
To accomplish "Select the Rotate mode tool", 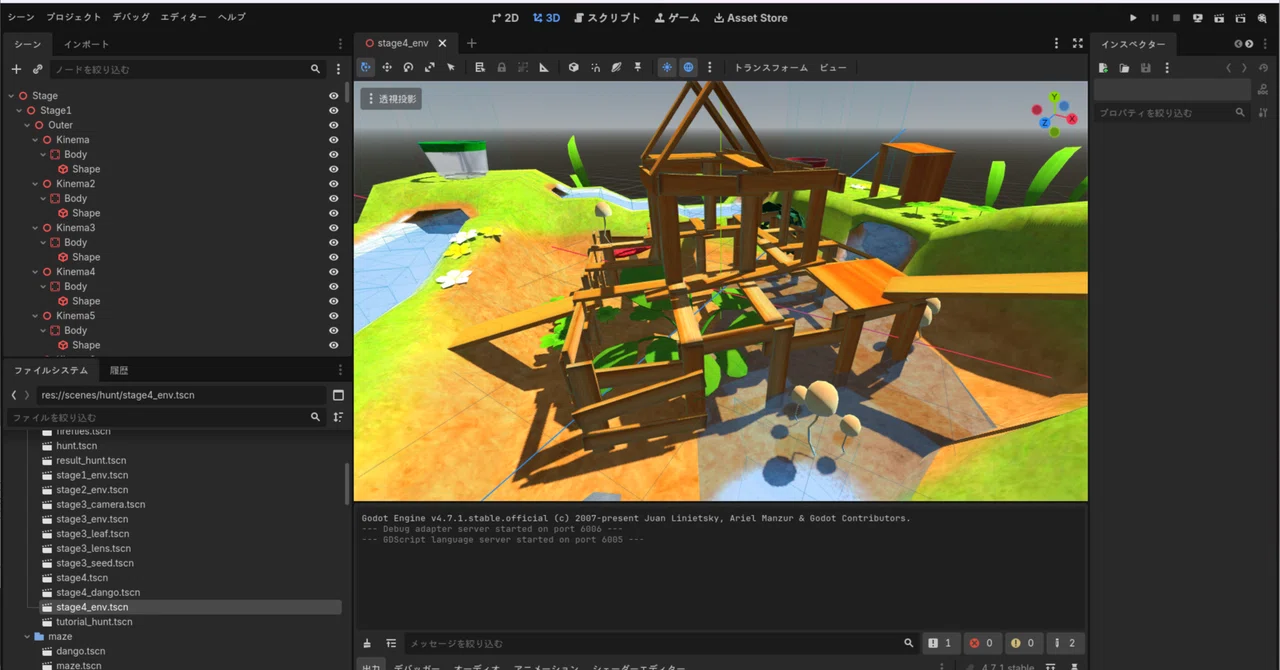I will tap(408, 67).
